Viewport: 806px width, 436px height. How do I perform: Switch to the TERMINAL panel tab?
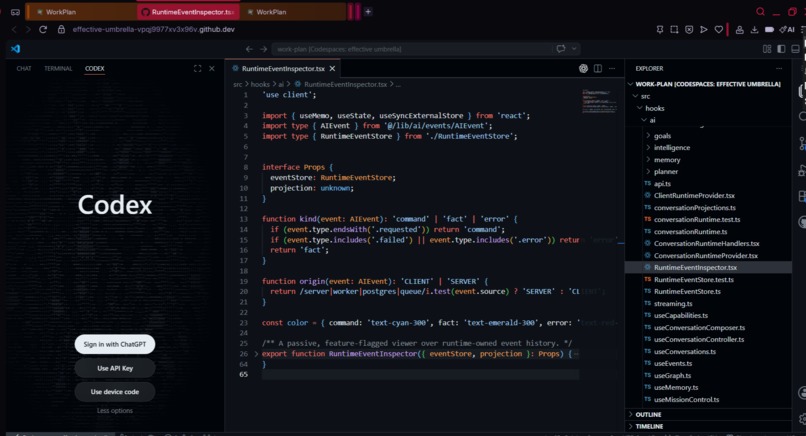coord(58,68)
